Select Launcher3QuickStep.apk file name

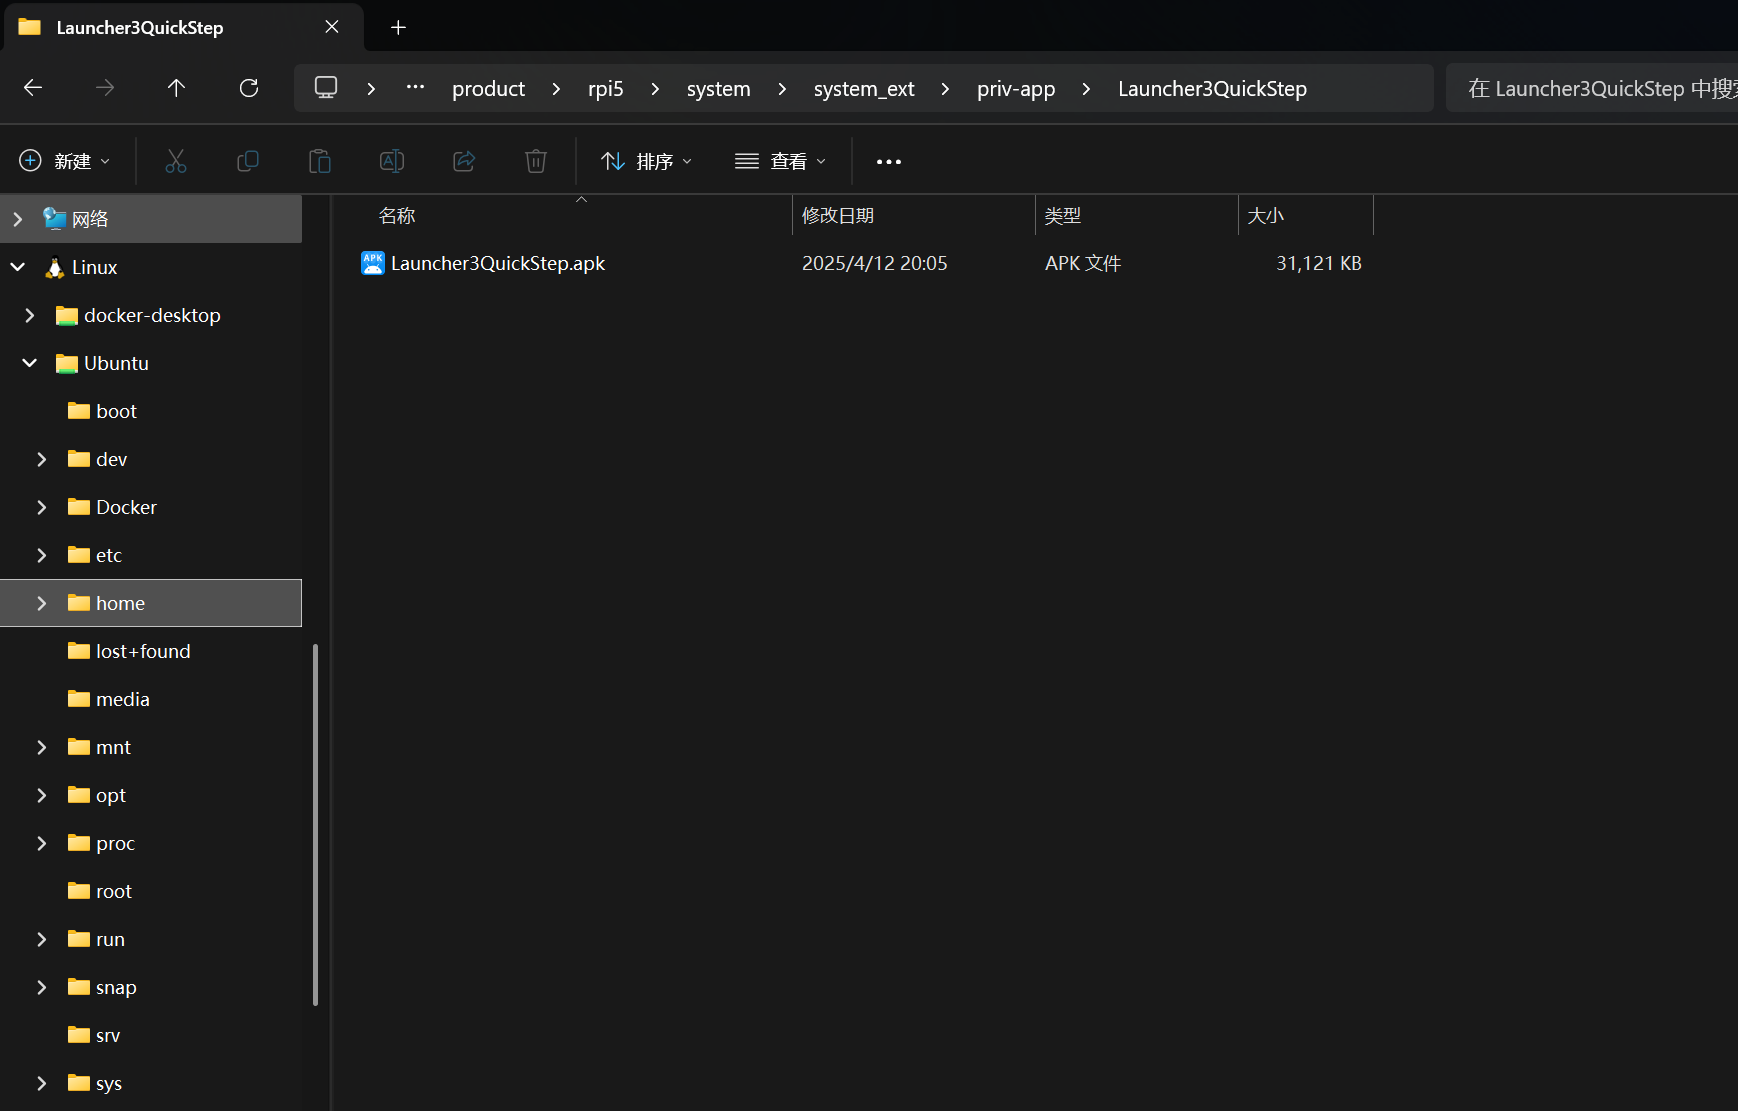tap(498, 263)
